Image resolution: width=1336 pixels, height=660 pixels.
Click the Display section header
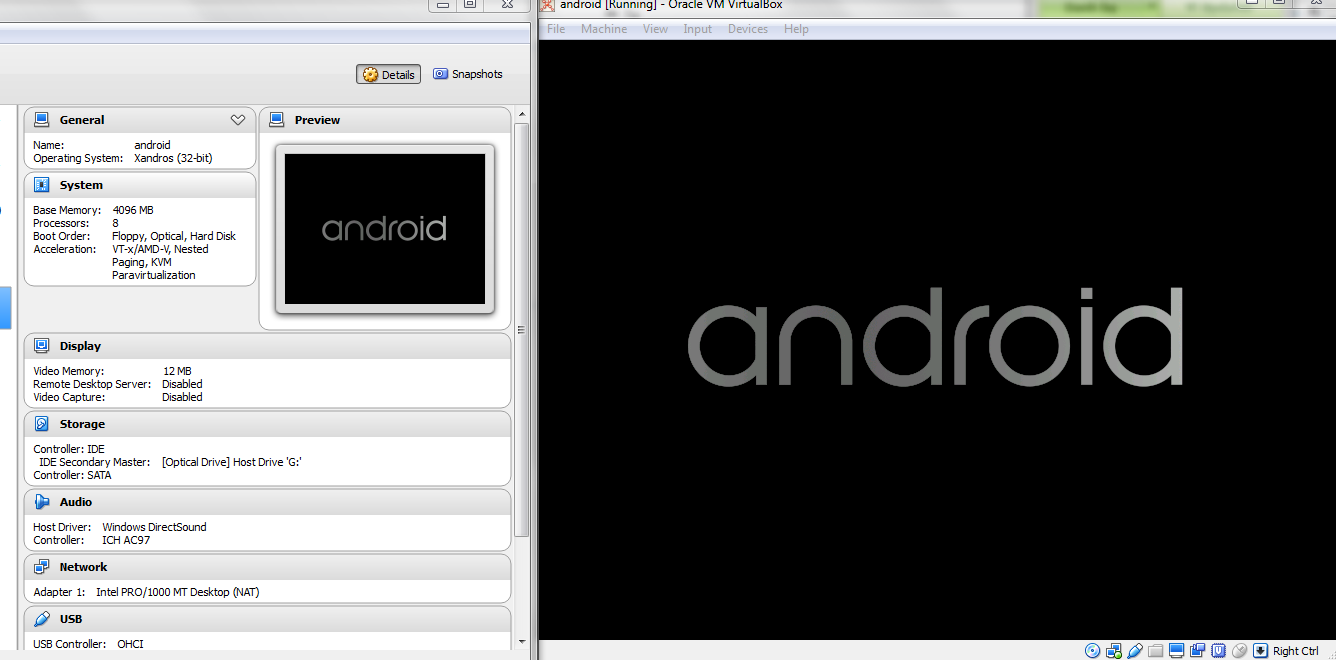point(267,346)
